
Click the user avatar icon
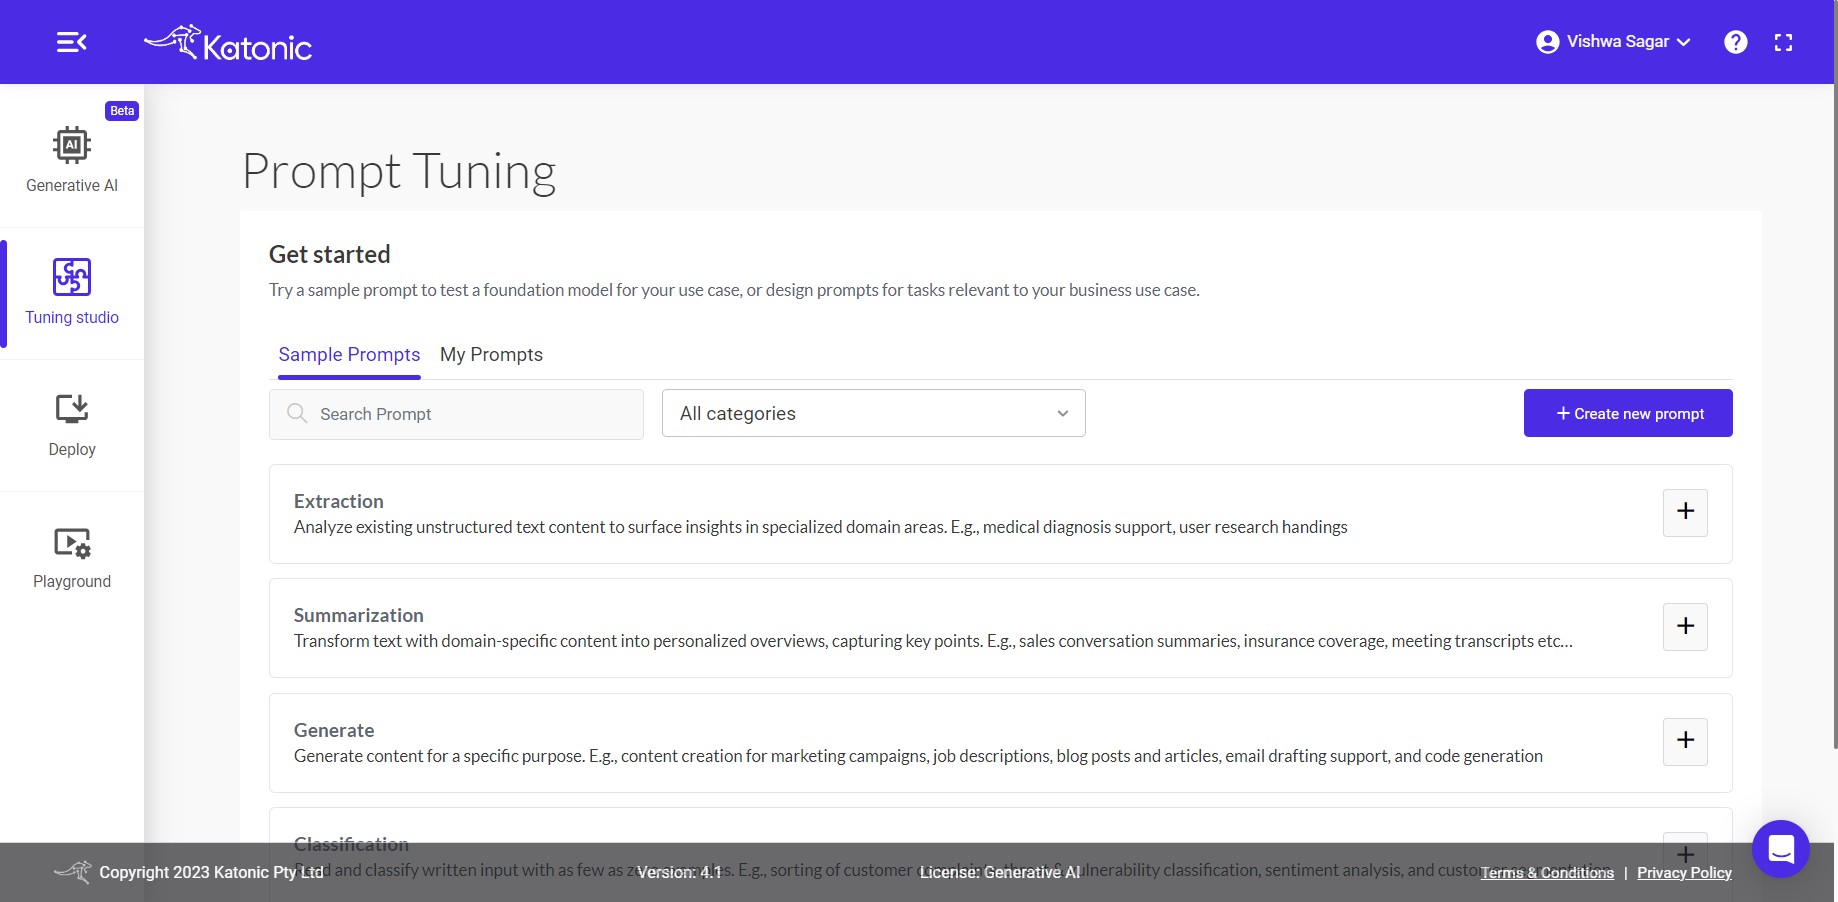[1547, 42]
